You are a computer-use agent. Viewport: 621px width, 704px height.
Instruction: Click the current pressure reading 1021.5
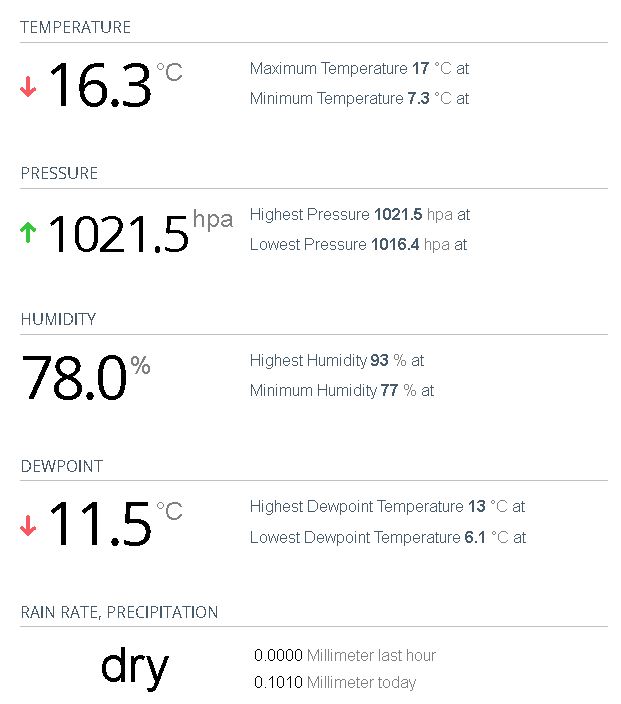point(118,233)
